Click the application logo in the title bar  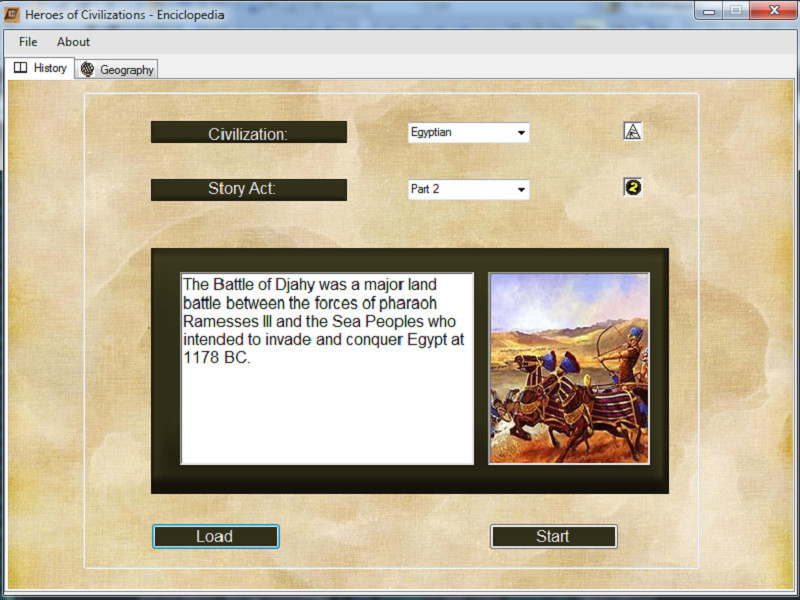pyautogui.click(x=12, y=14)
